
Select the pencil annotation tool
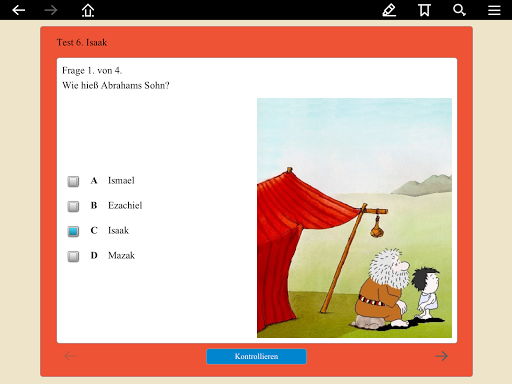coord(389,10)
